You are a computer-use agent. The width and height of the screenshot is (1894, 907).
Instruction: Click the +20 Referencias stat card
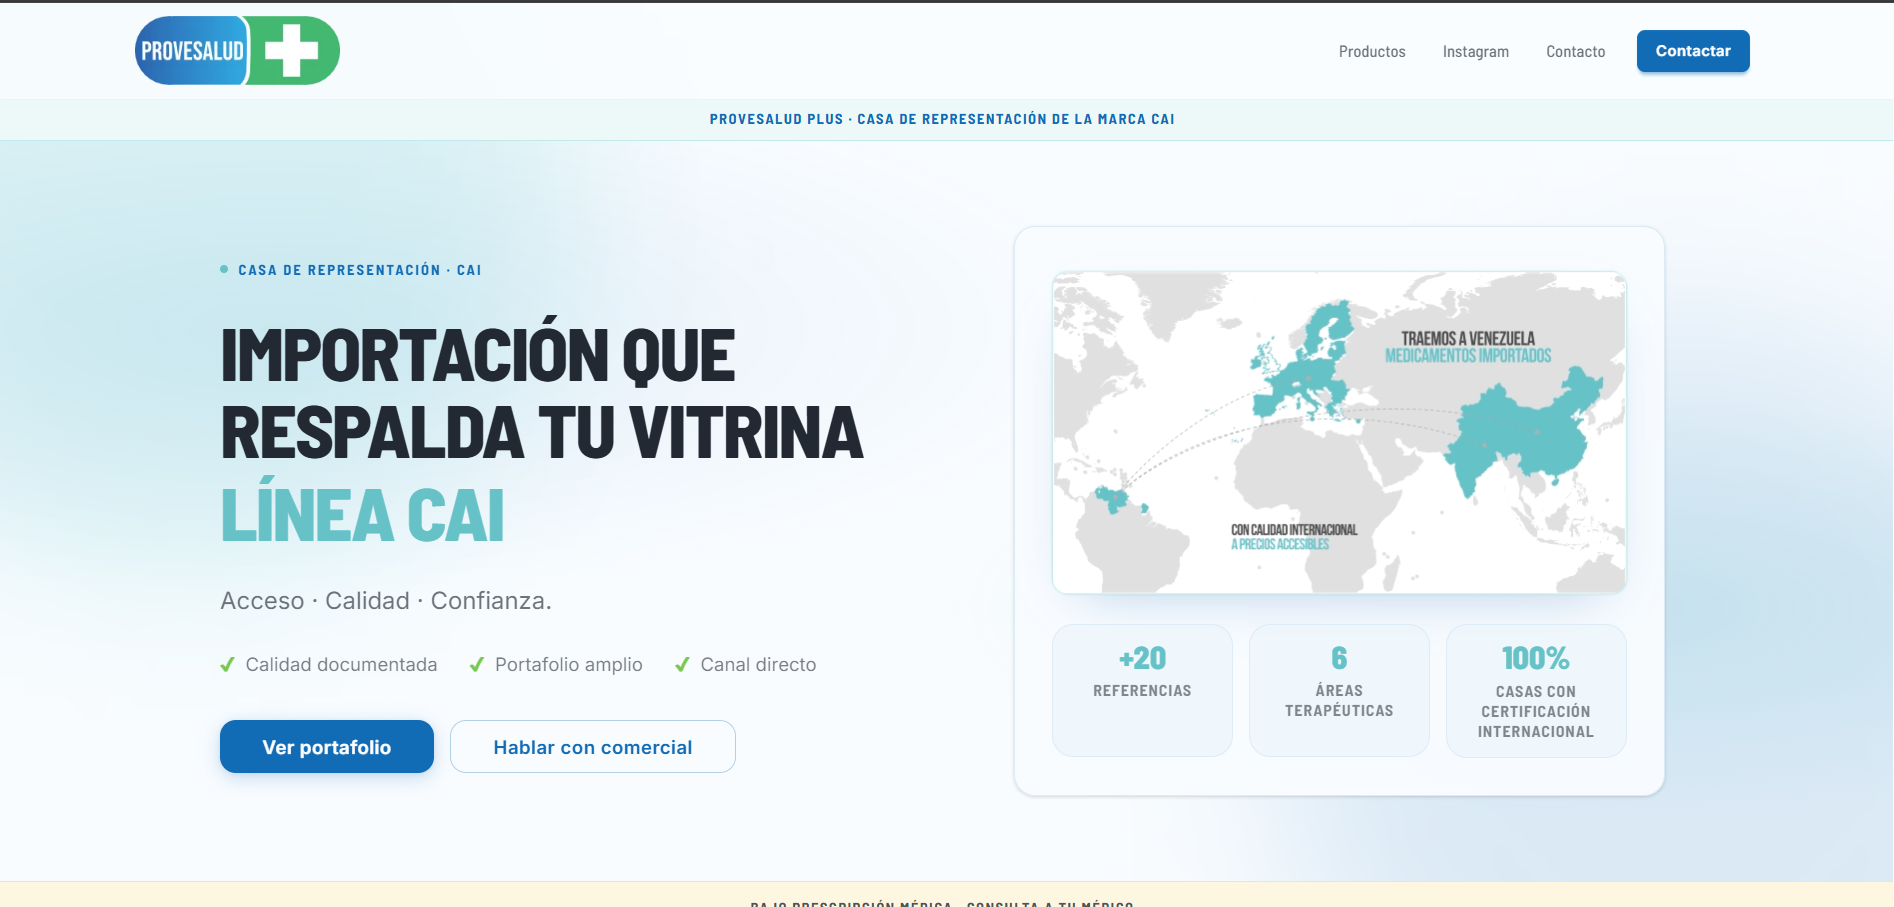pos(1142,690)
